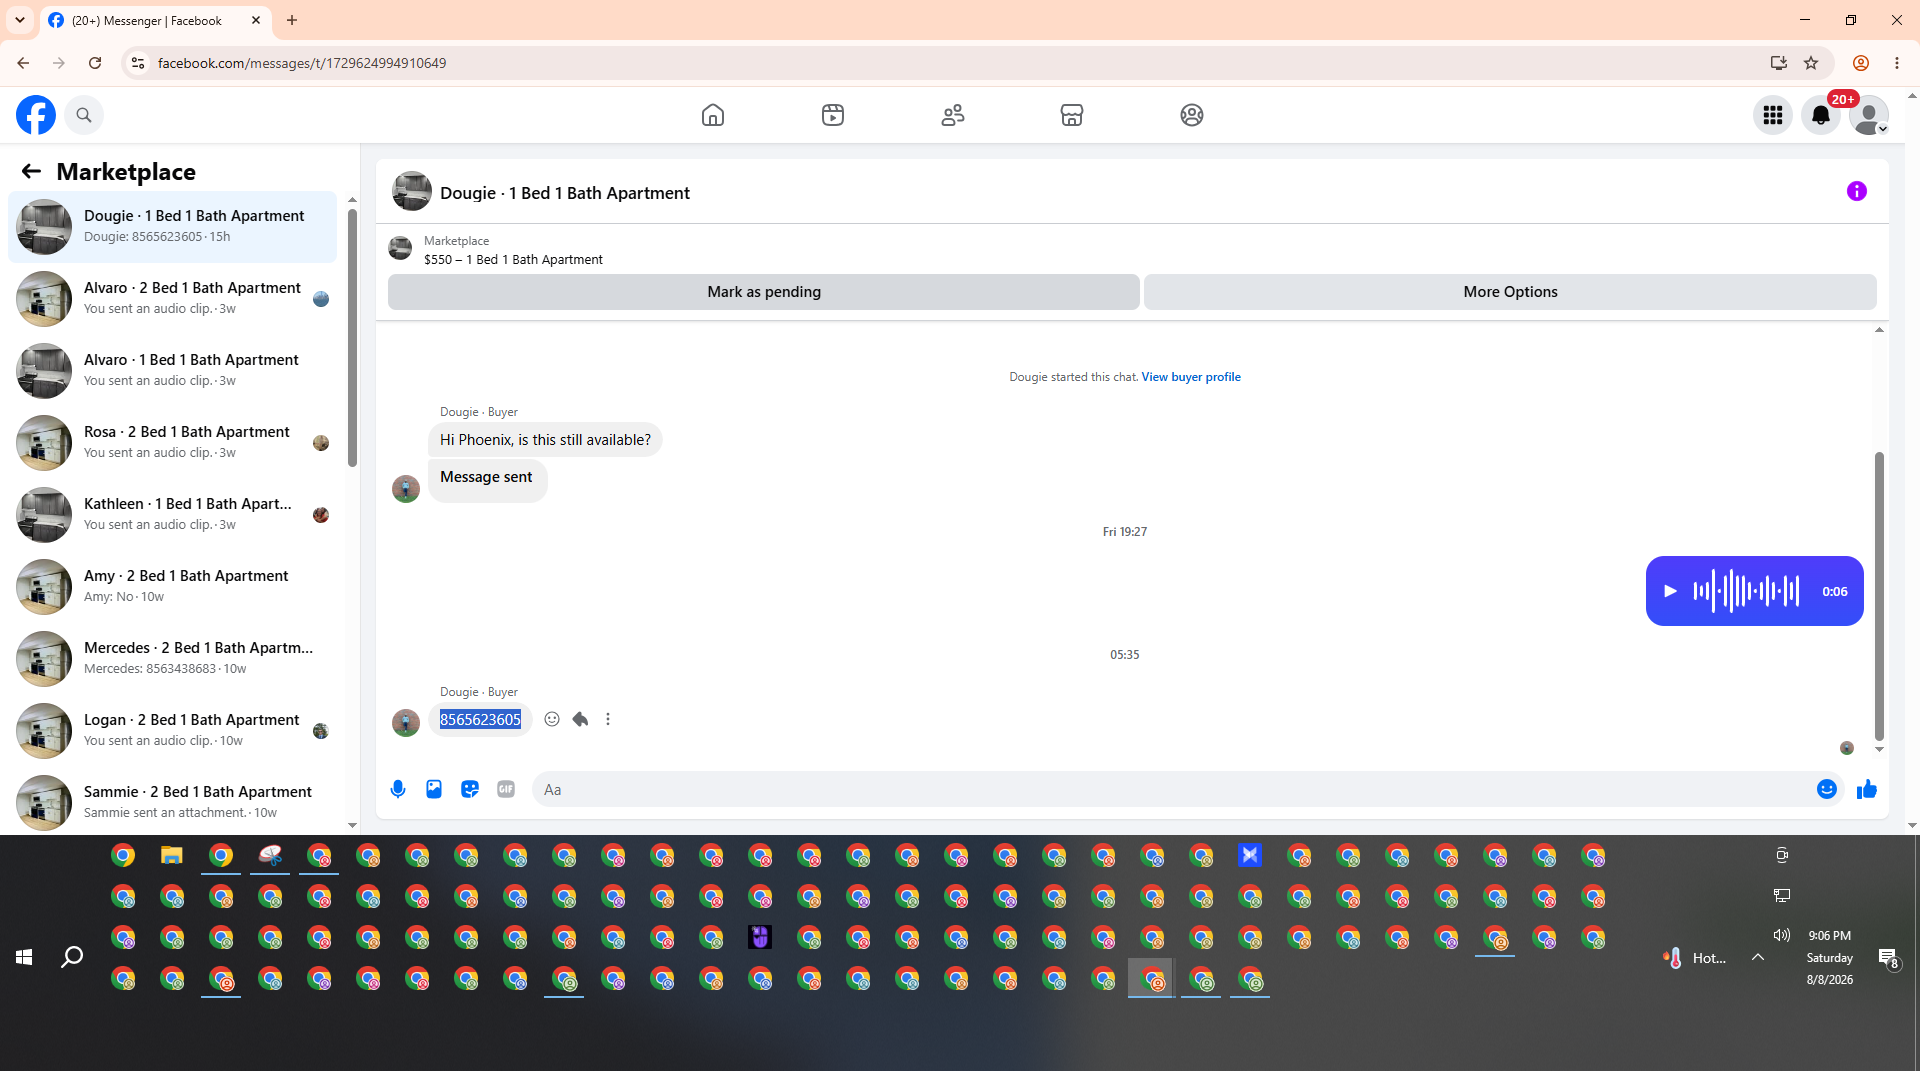This screenshot has width=1920, height=1071.
Task: React to the 8565623605 message
Action: pyautogui.click(x=552, y=719)
